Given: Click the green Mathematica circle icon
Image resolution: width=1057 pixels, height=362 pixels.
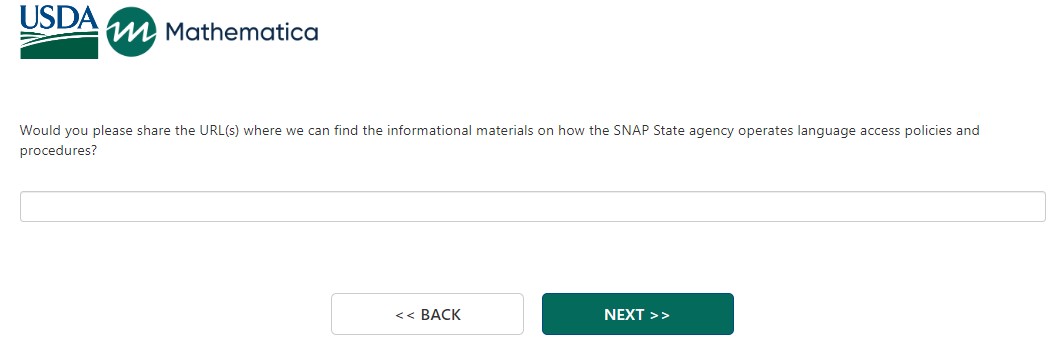Looking at the screenshot, I should coord(131,32).
